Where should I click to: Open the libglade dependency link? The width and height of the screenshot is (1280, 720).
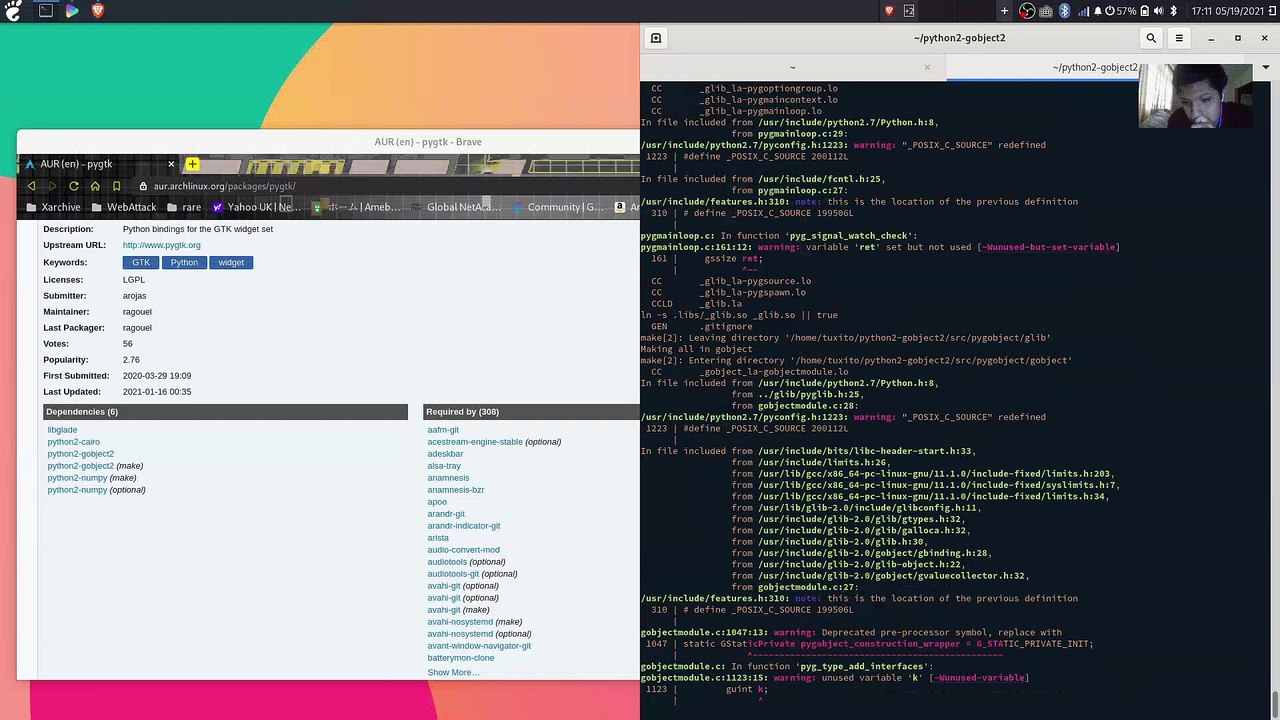pyautogui.click(x=62, y=430)
